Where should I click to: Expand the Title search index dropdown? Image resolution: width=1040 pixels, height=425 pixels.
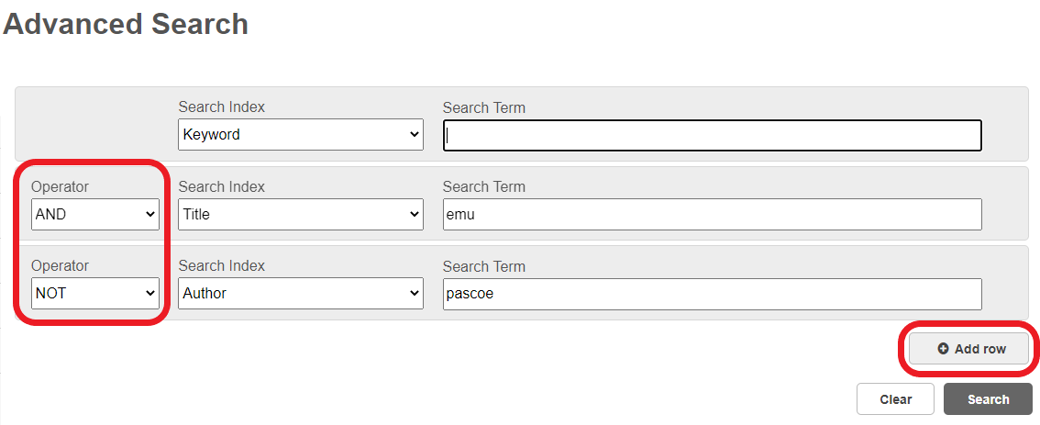pyautogui.click(x=300, y=214)
